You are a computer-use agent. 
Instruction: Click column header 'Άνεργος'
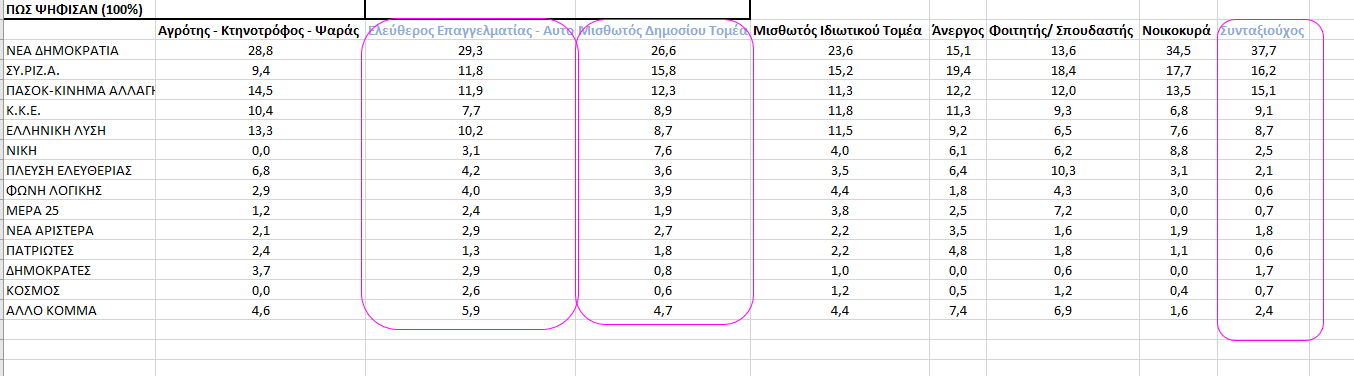tap(958, 32)
